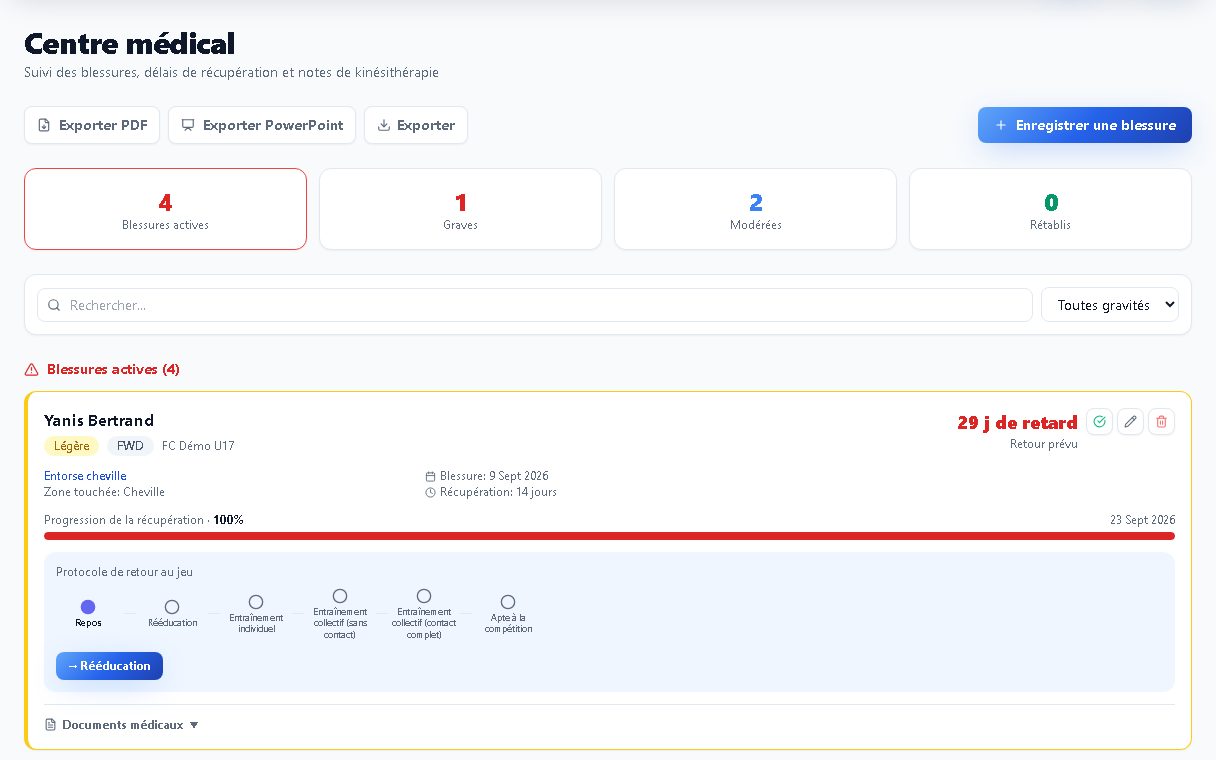Click the Rechercher search field
This screenshot has width=1216, height=760.
[535, 305]
